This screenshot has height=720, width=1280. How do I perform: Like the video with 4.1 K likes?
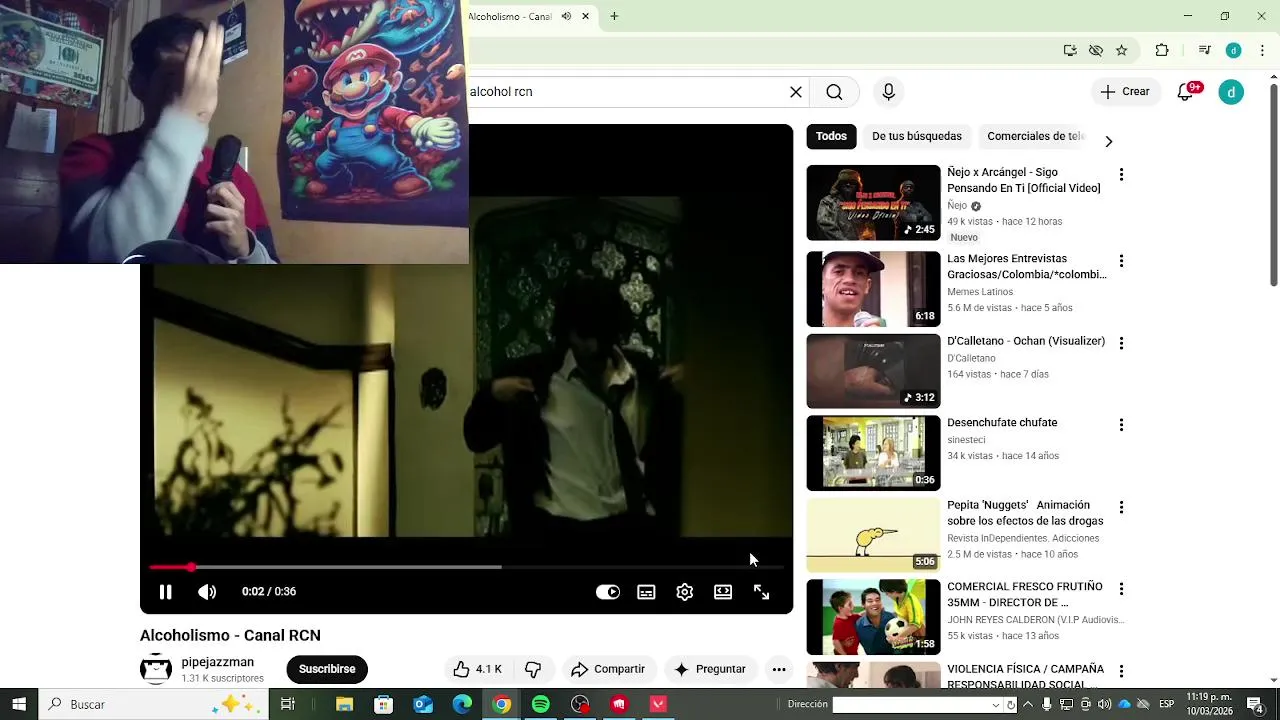[478, 669]
